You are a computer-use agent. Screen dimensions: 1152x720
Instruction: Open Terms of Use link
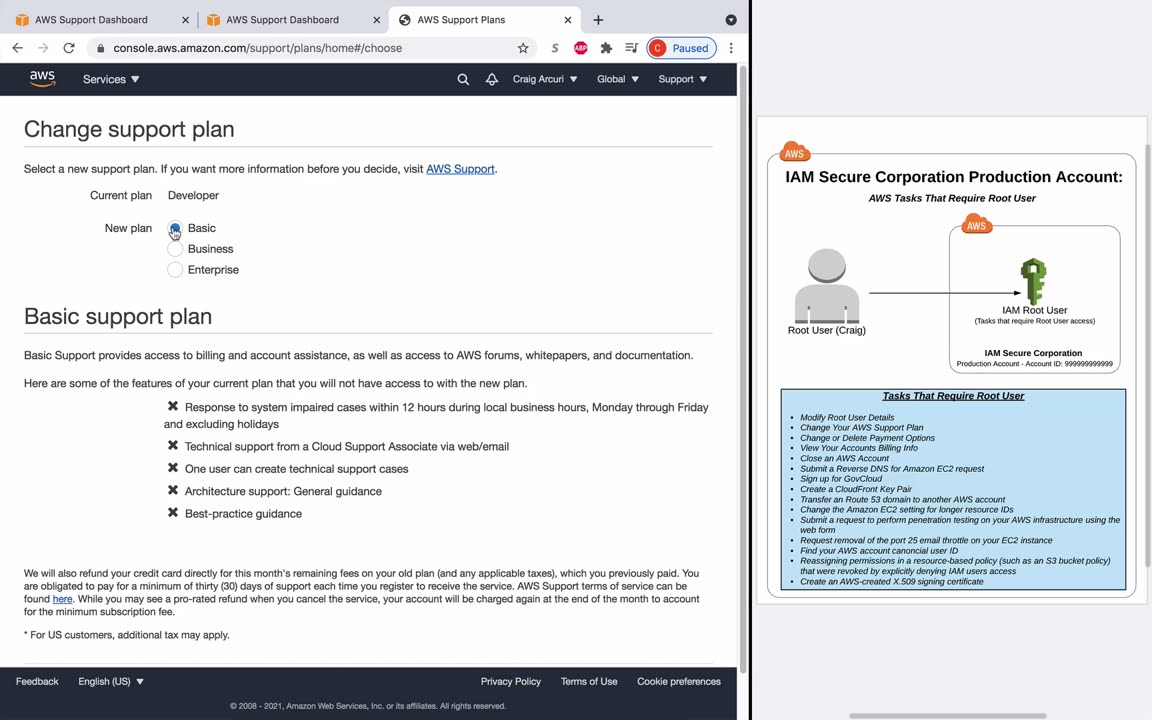[x=589, y=682]
